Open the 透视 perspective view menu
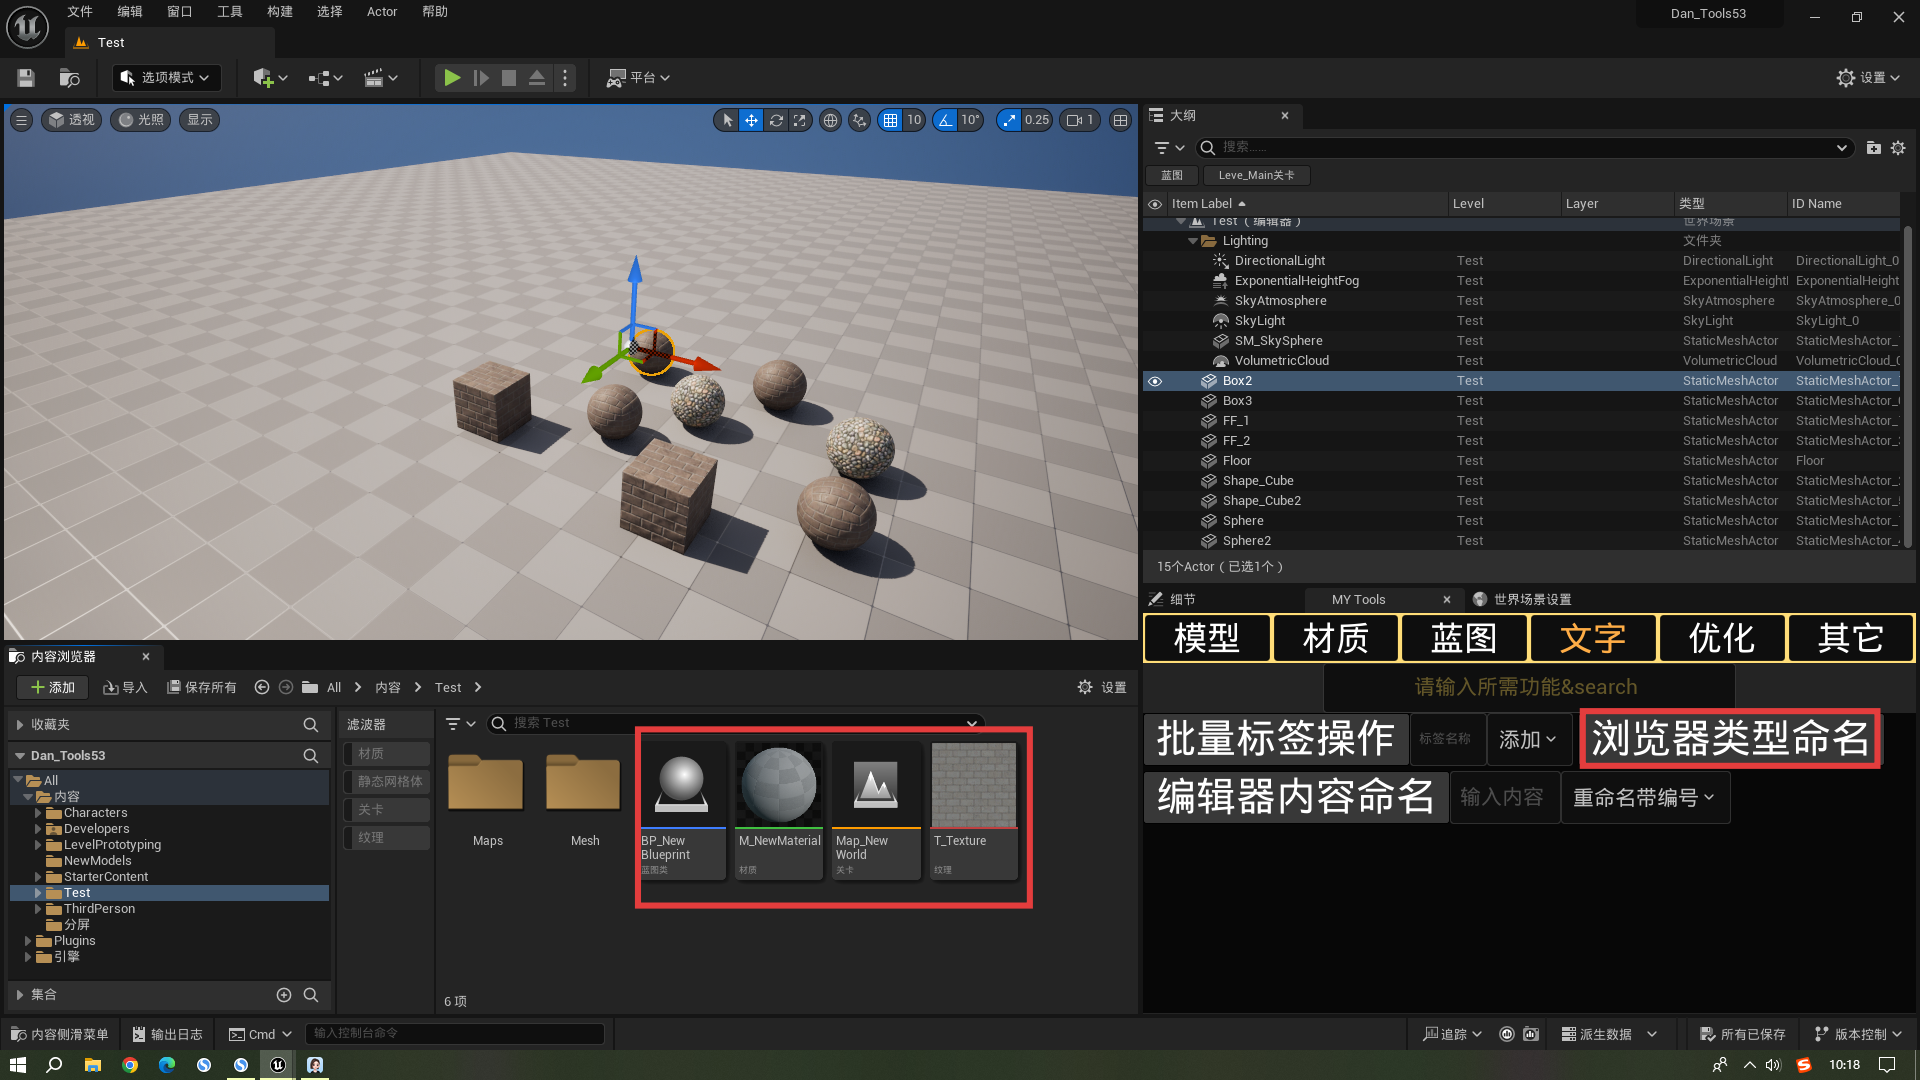 pos(71,120)
